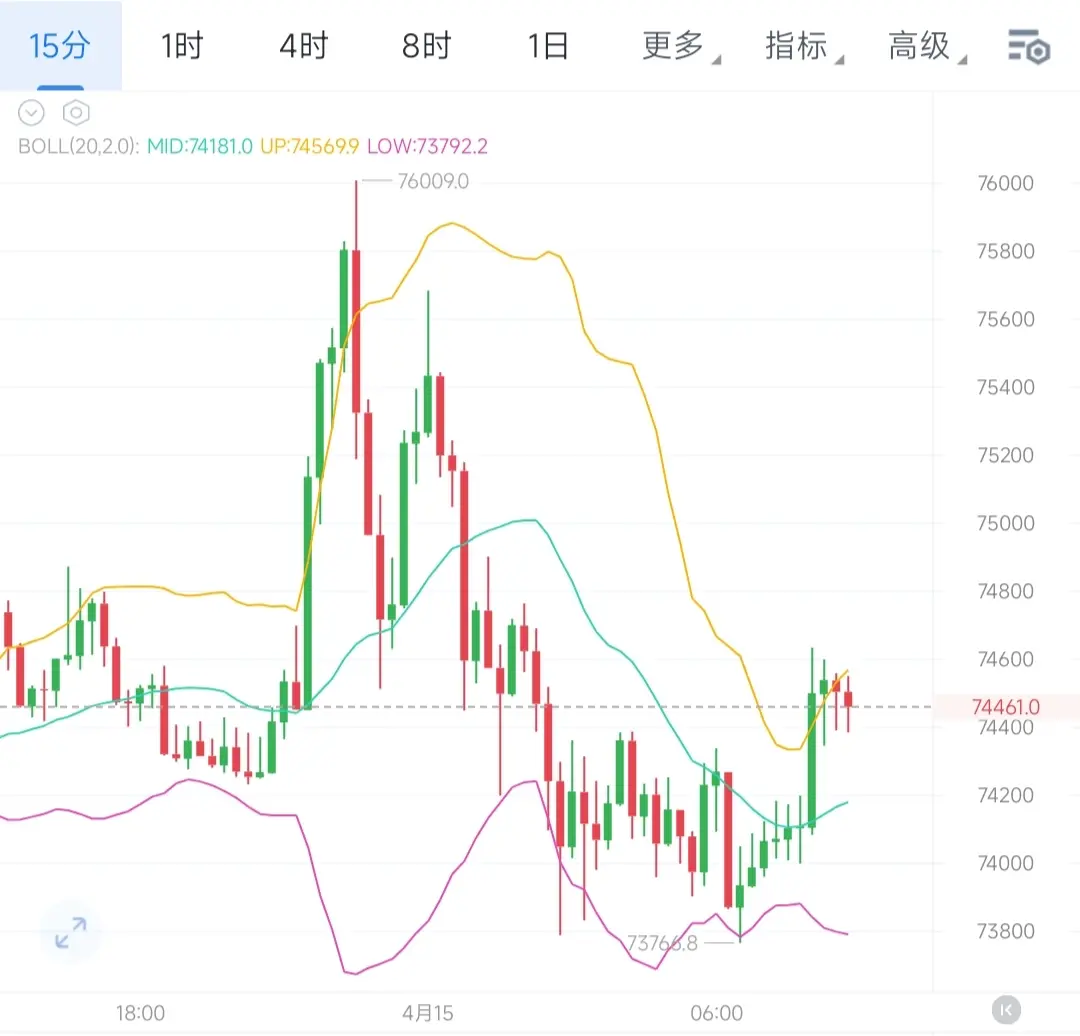This screenshot has width=1080, height=1036.
Task: Click the K-line round button
Action: [1006, 1011]
